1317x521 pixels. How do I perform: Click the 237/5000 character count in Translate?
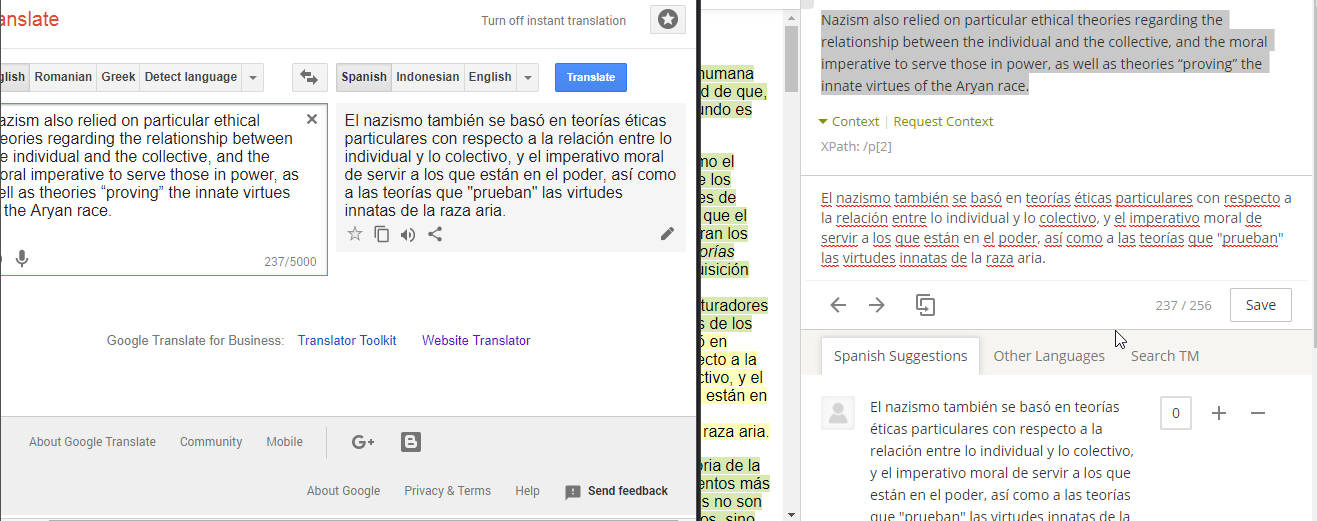pyautogui.click(x=290, y=262)
